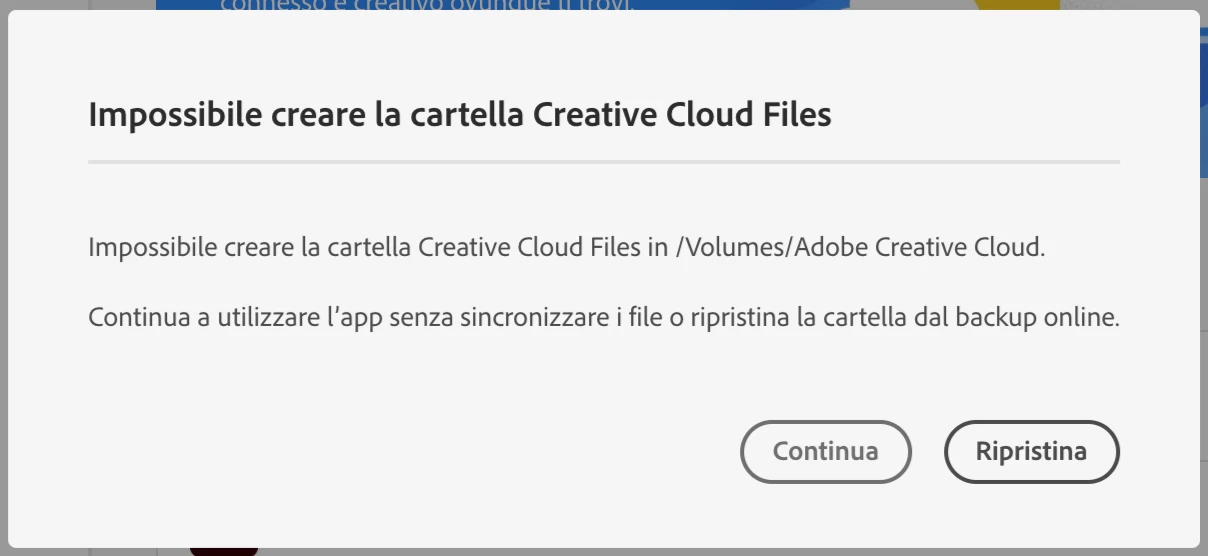This screenshot has width=1208, height=556.
Task: Click the dialog title about Creative Cloud Files
Action: (460, 115)
